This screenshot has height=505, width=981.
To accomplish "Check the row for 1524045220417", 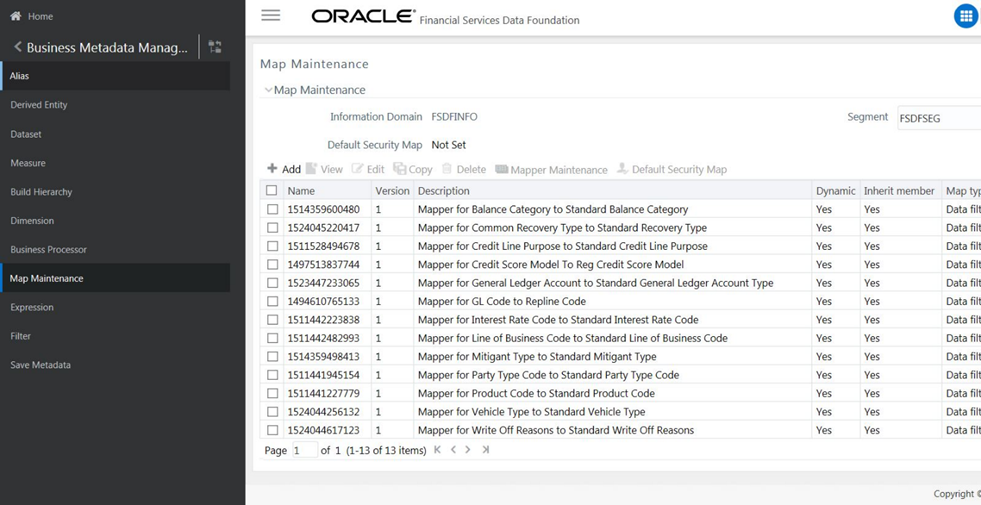I will coord(272,228).
